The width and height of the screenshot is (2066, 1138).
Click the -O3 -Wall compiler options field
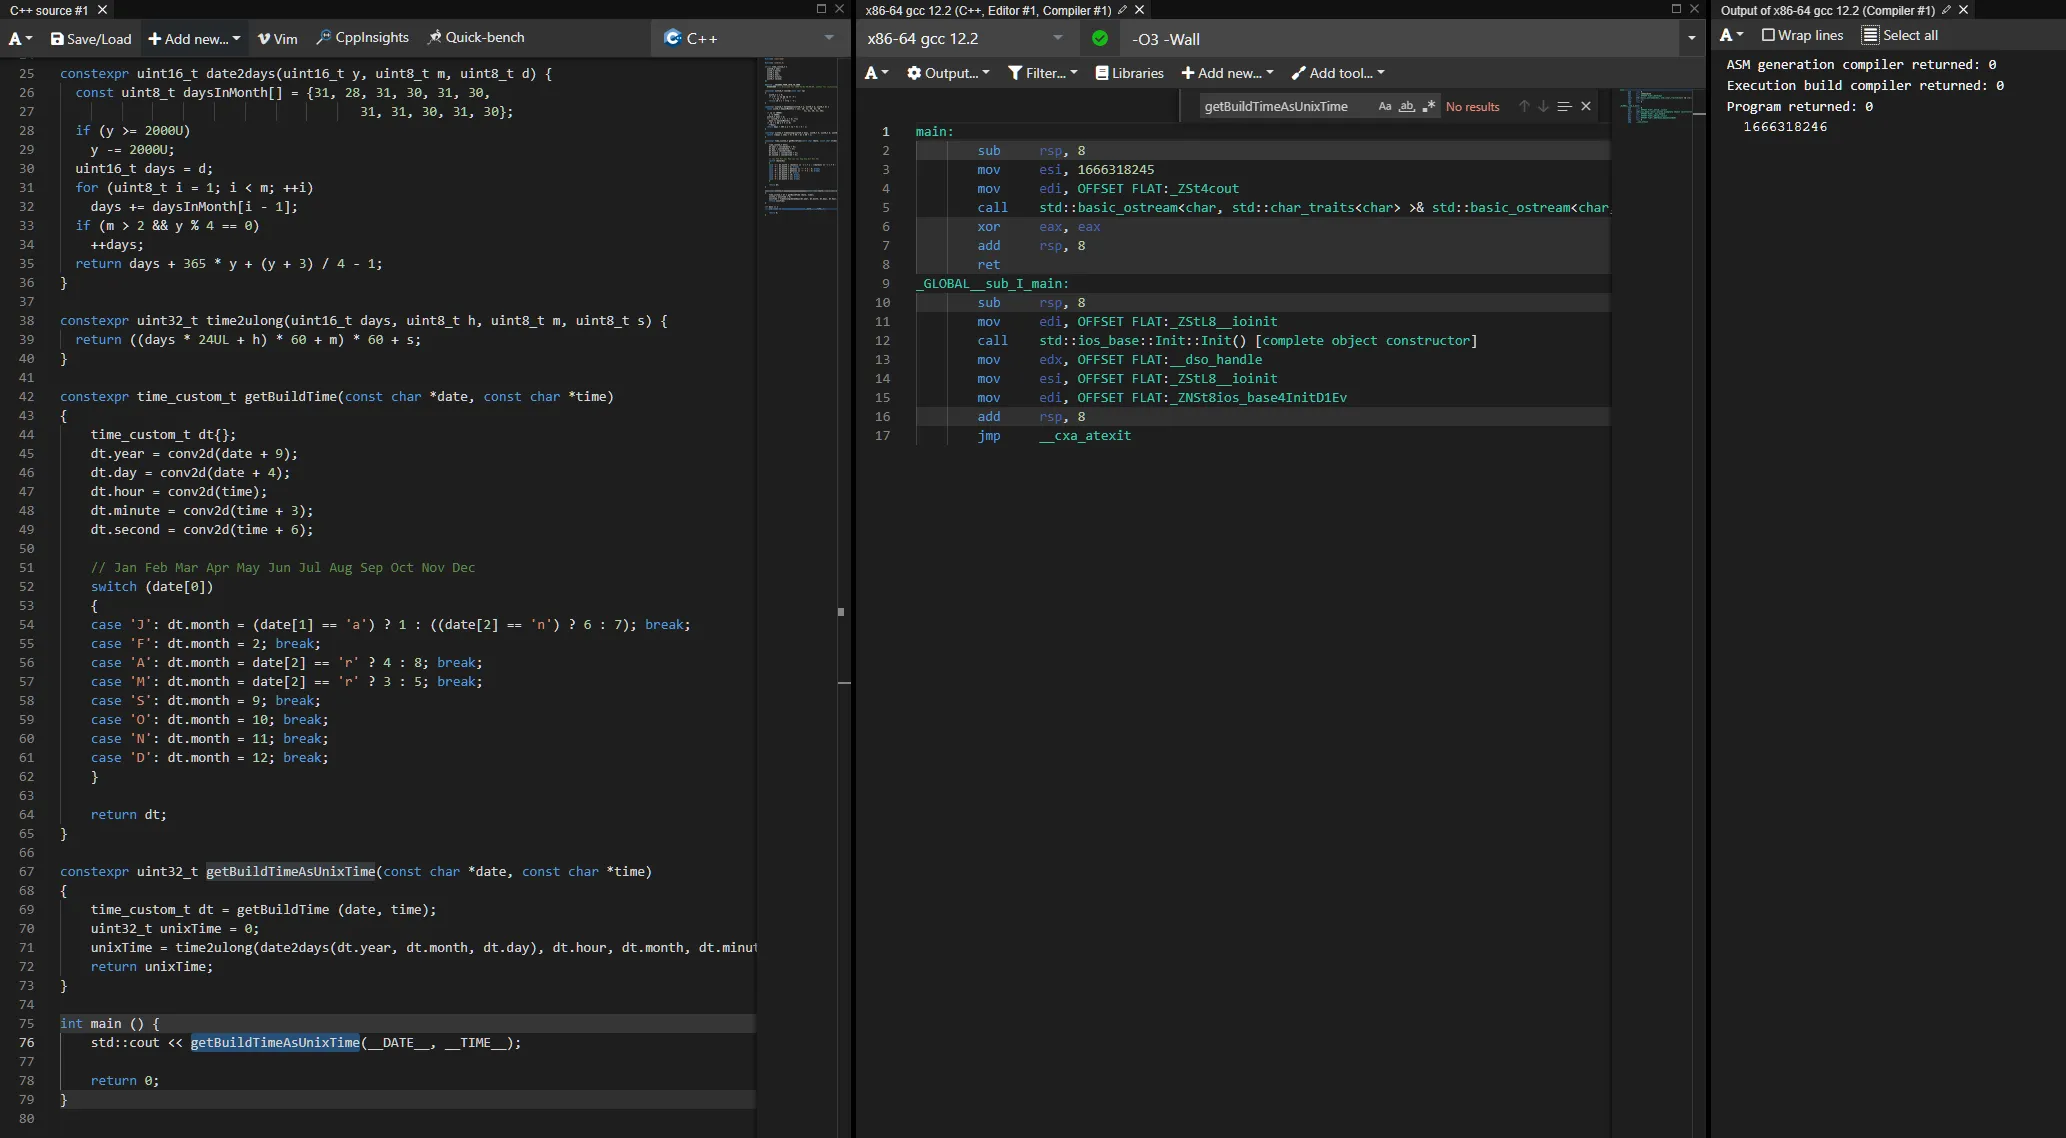(1400, 39)
